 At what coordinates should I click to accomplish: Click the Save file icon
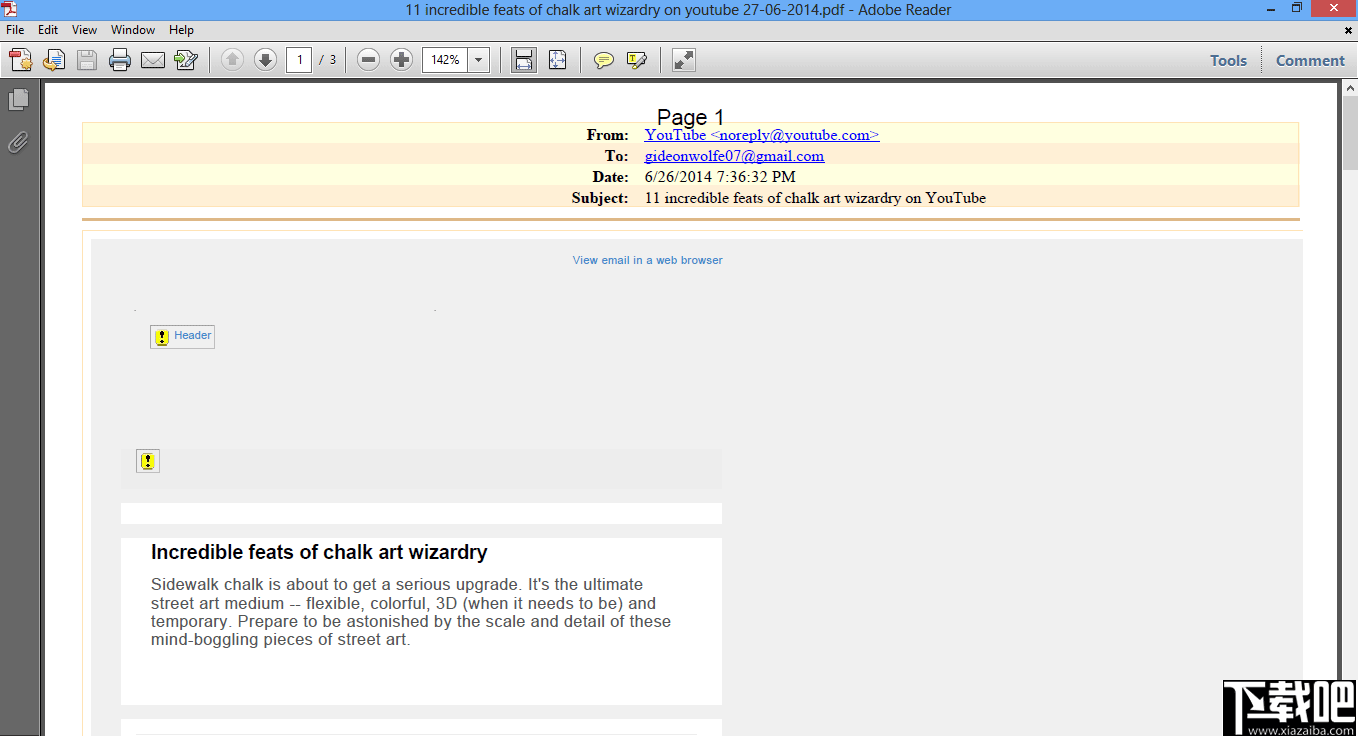[x=86, y=60]
